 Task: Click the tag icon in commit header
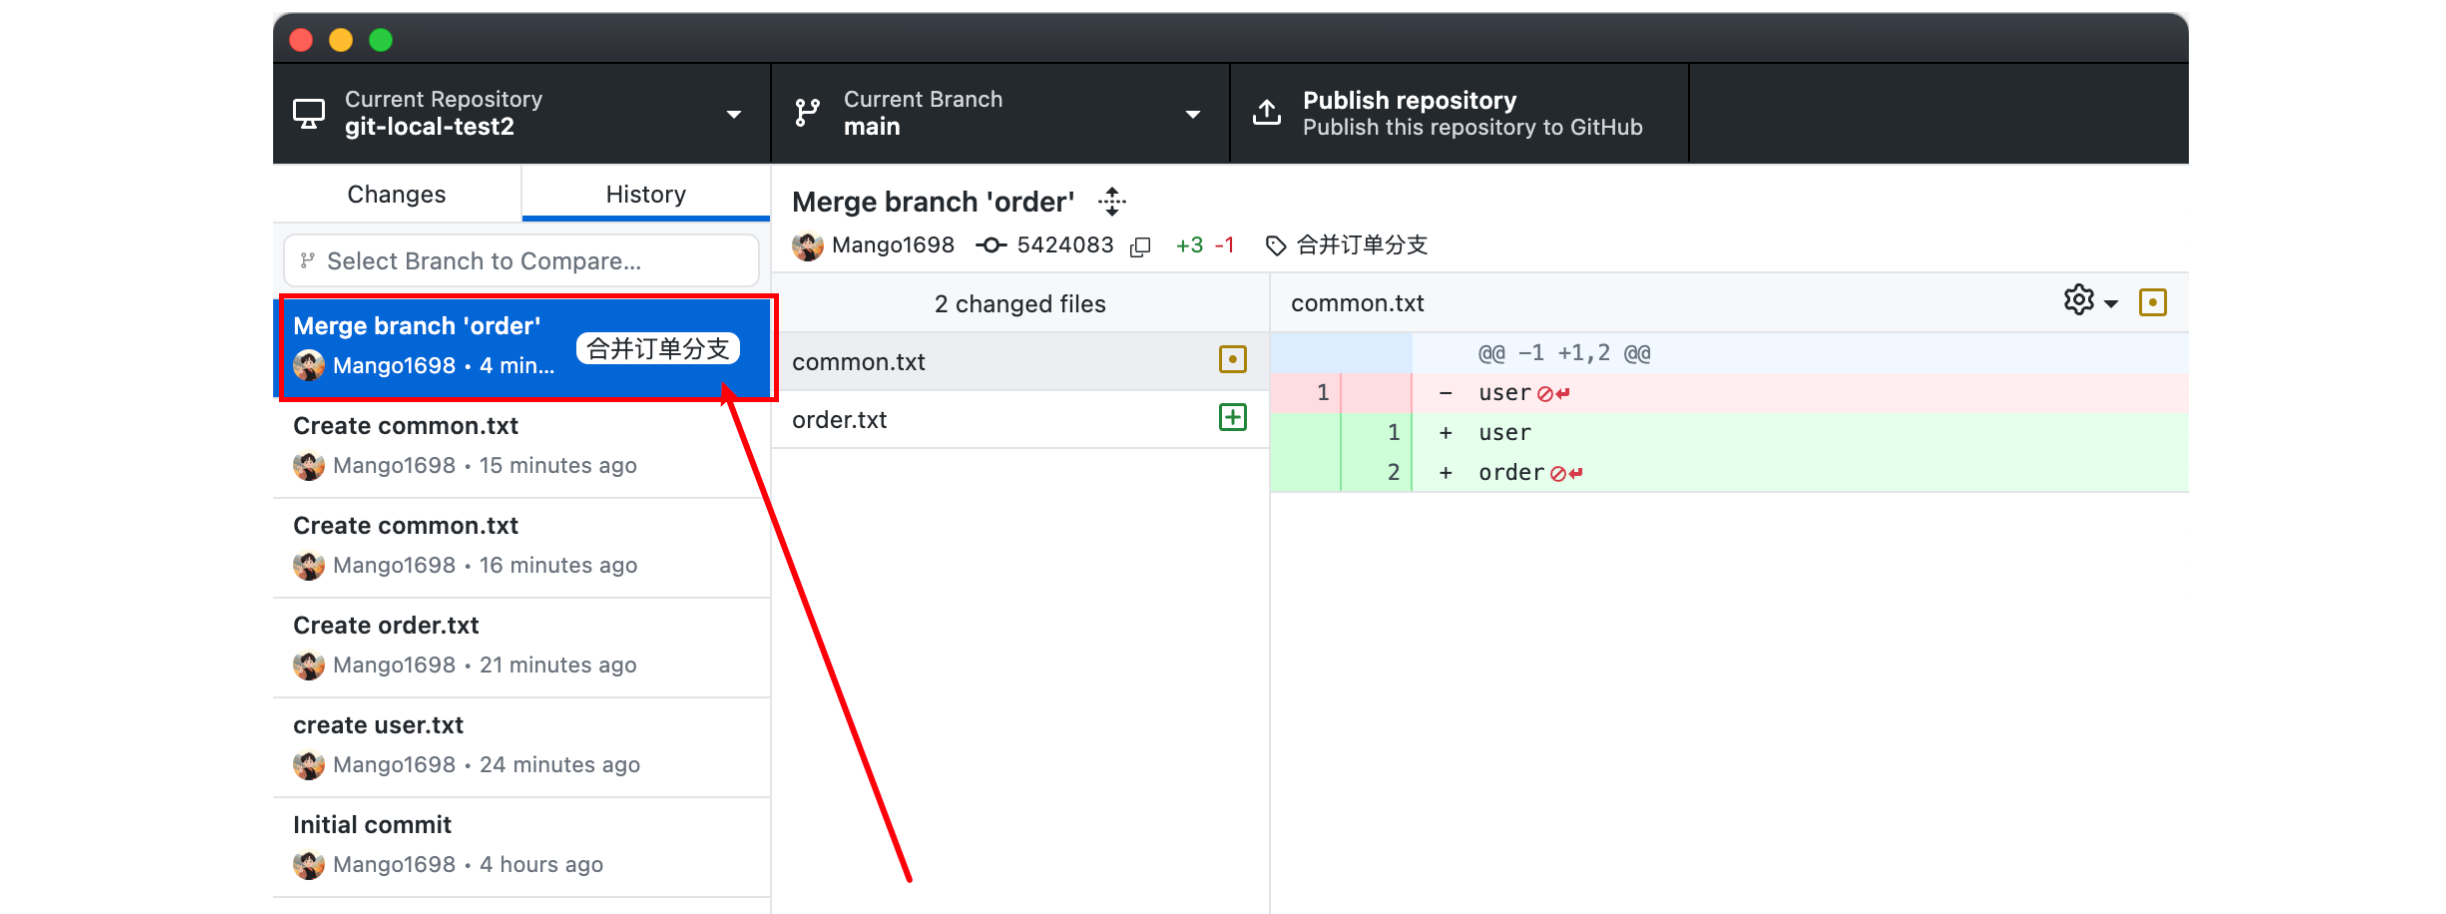tap(1275, 246)
